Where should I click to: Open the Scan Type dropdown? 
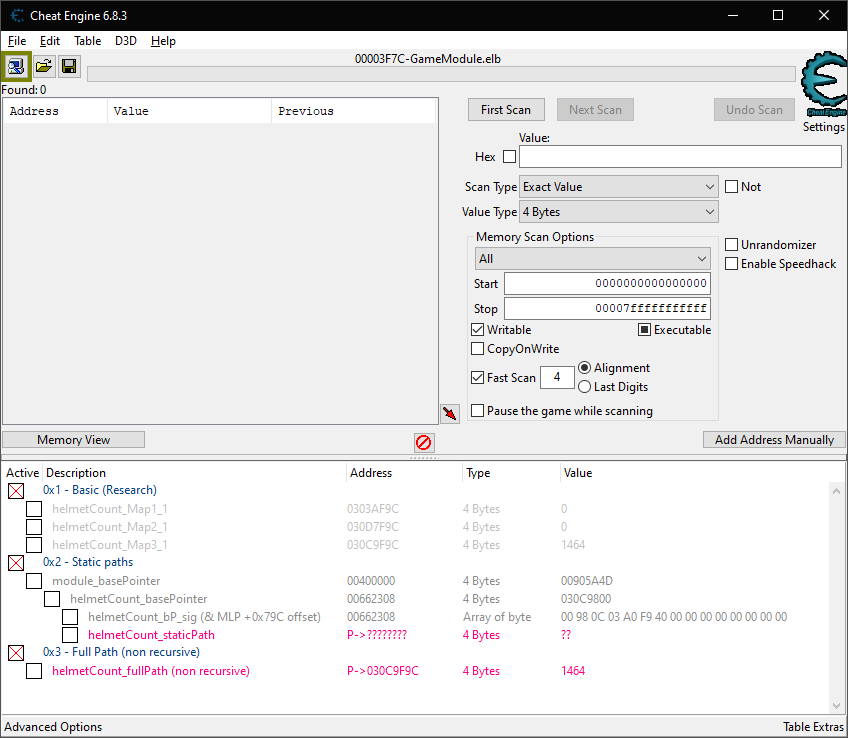(x=618, y=187)
